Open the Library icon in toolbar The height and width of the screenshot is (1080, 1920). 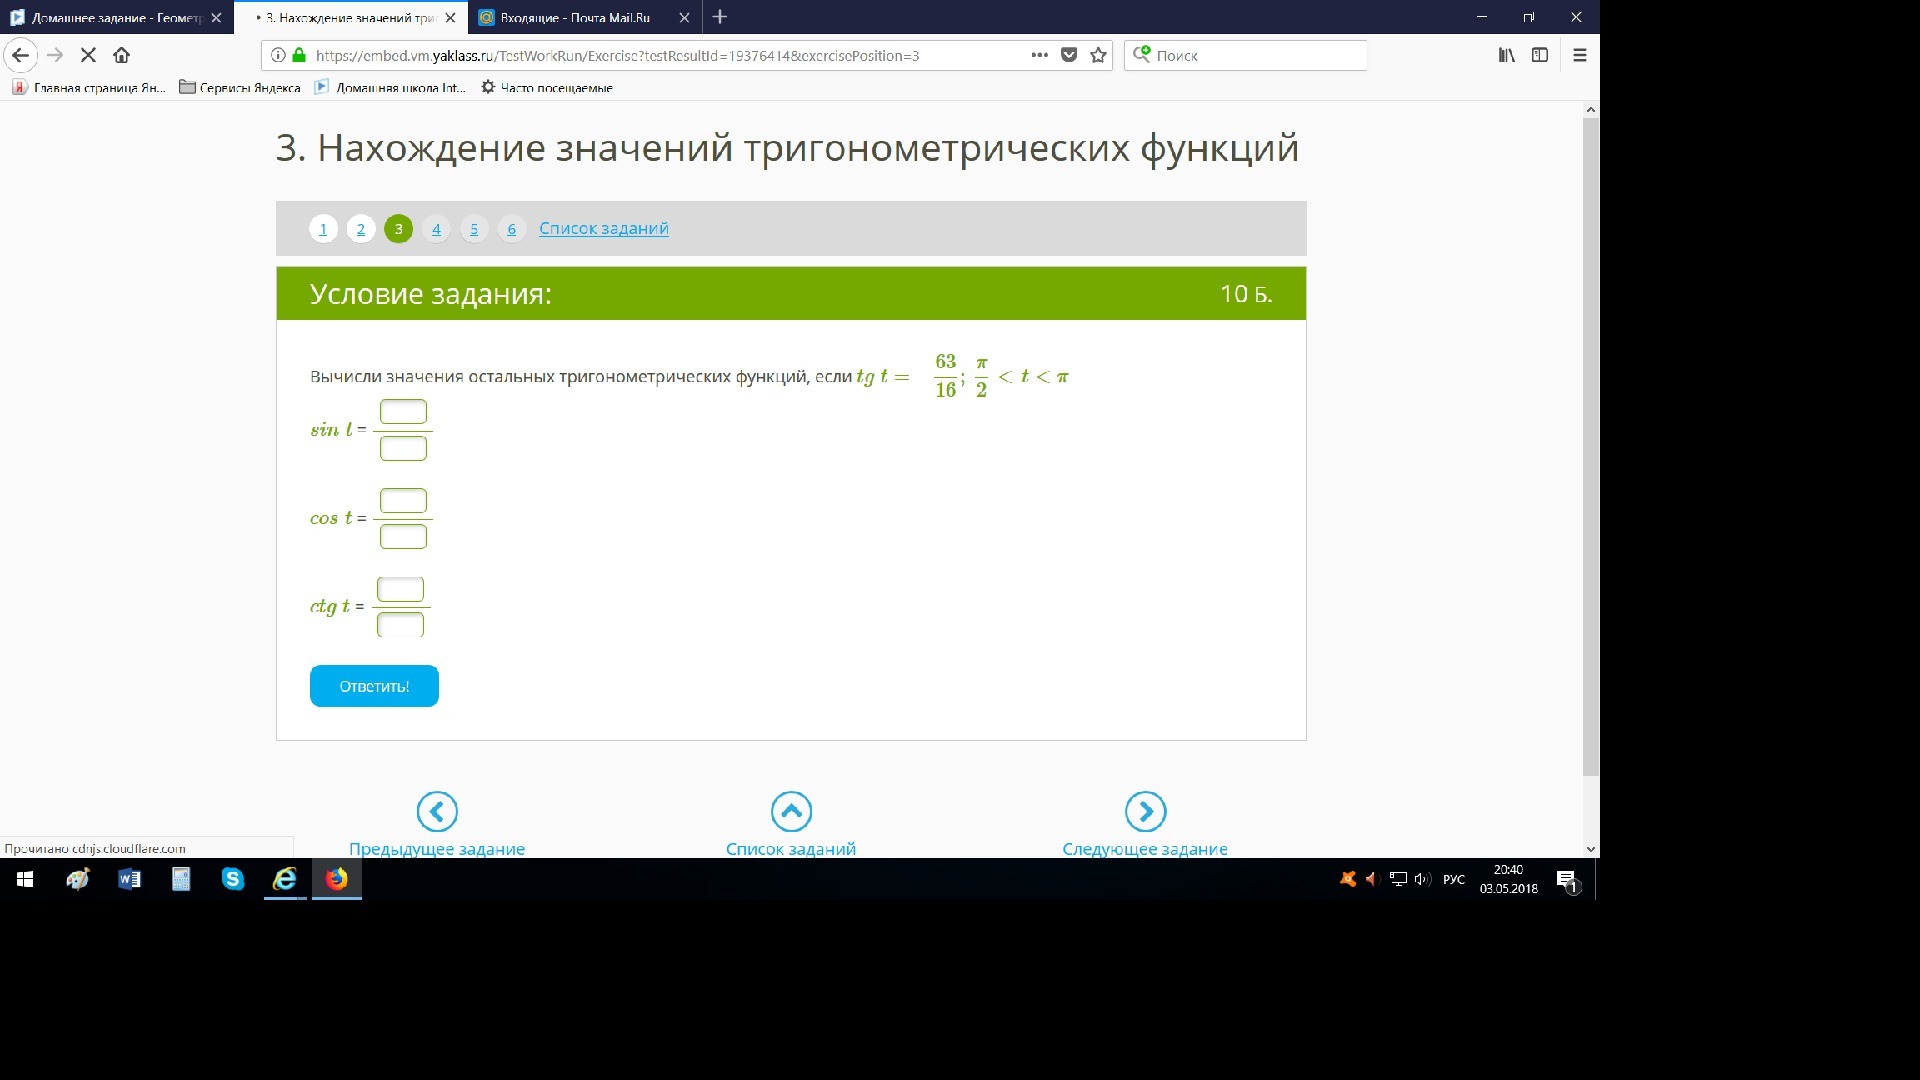point(1506,55)
